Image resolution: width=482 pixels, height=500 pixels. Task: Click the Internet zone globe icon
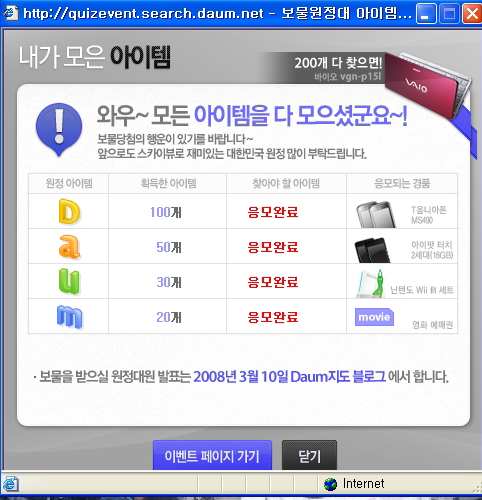(x=330, y=484)
